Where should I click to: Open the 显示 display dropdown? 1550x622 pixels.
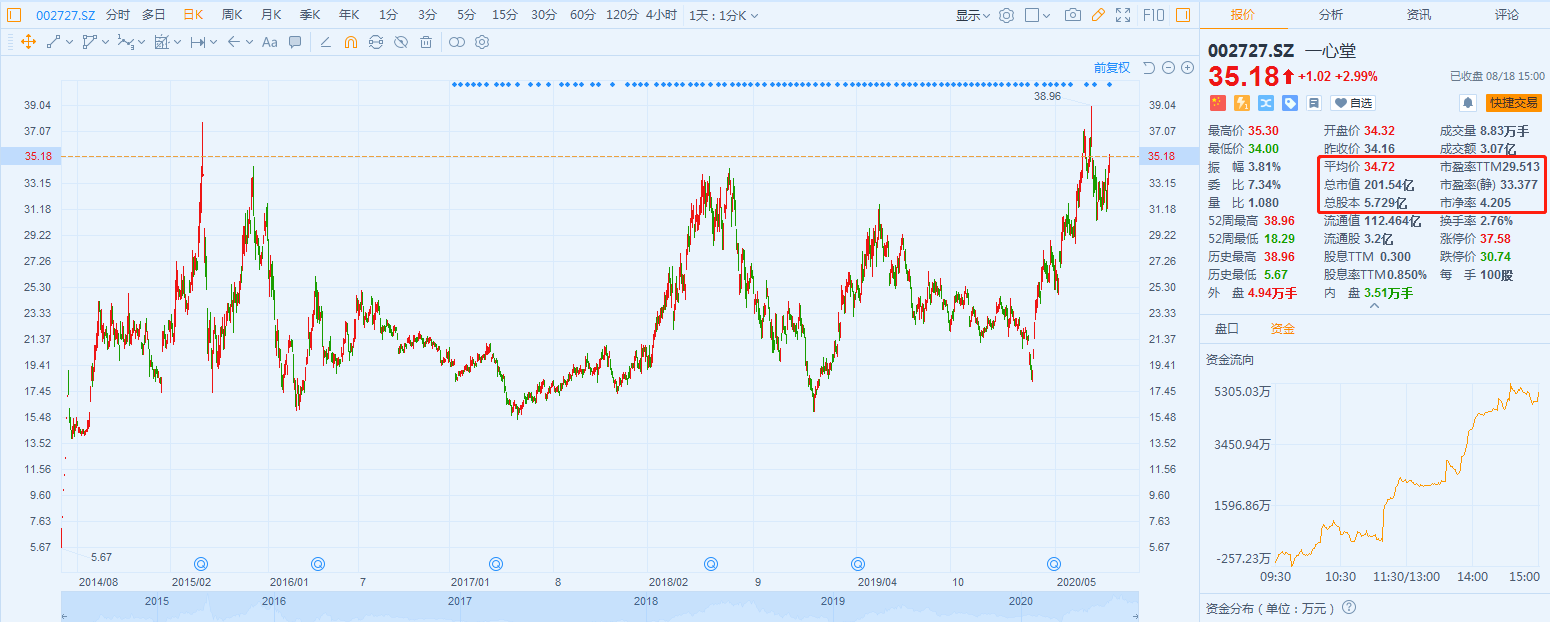point(972,15)
